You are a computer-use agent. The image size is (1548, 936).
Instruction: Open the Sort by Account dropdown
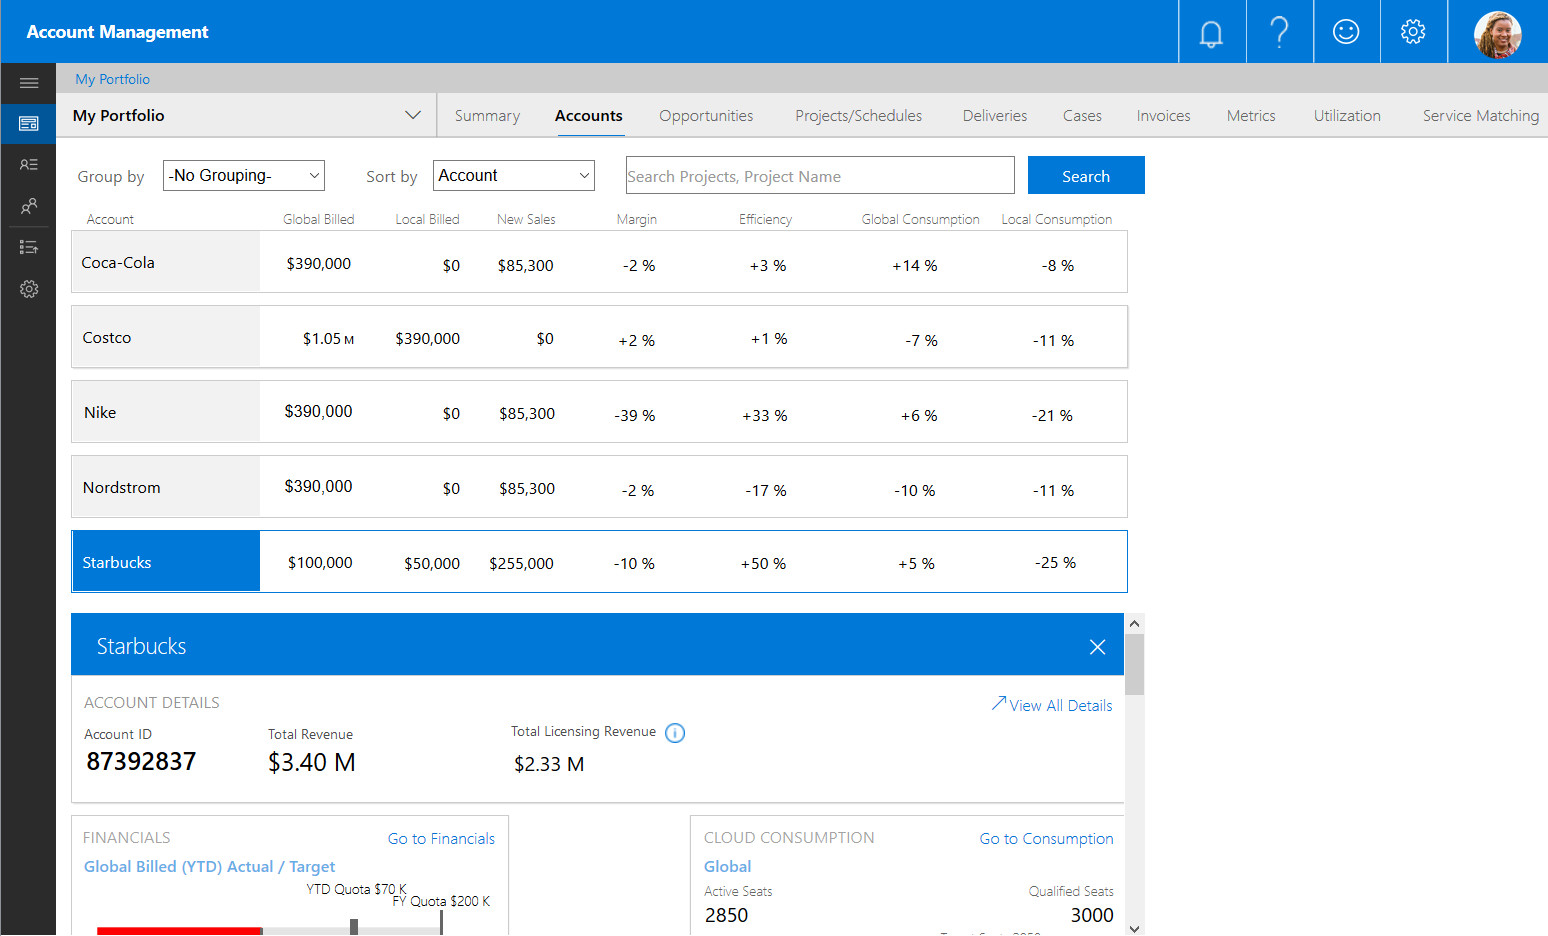[x=514, y=175]
